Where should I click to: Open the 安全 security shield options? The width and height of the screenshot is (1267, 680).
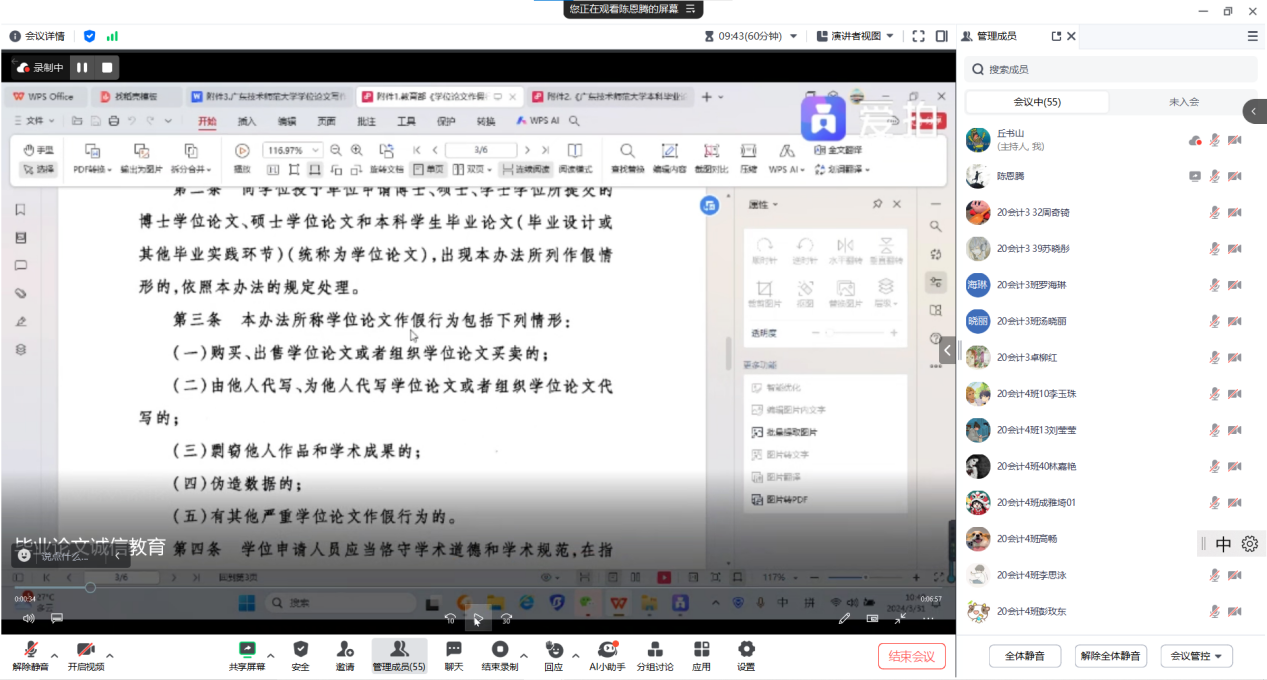(x=300, y=654)
